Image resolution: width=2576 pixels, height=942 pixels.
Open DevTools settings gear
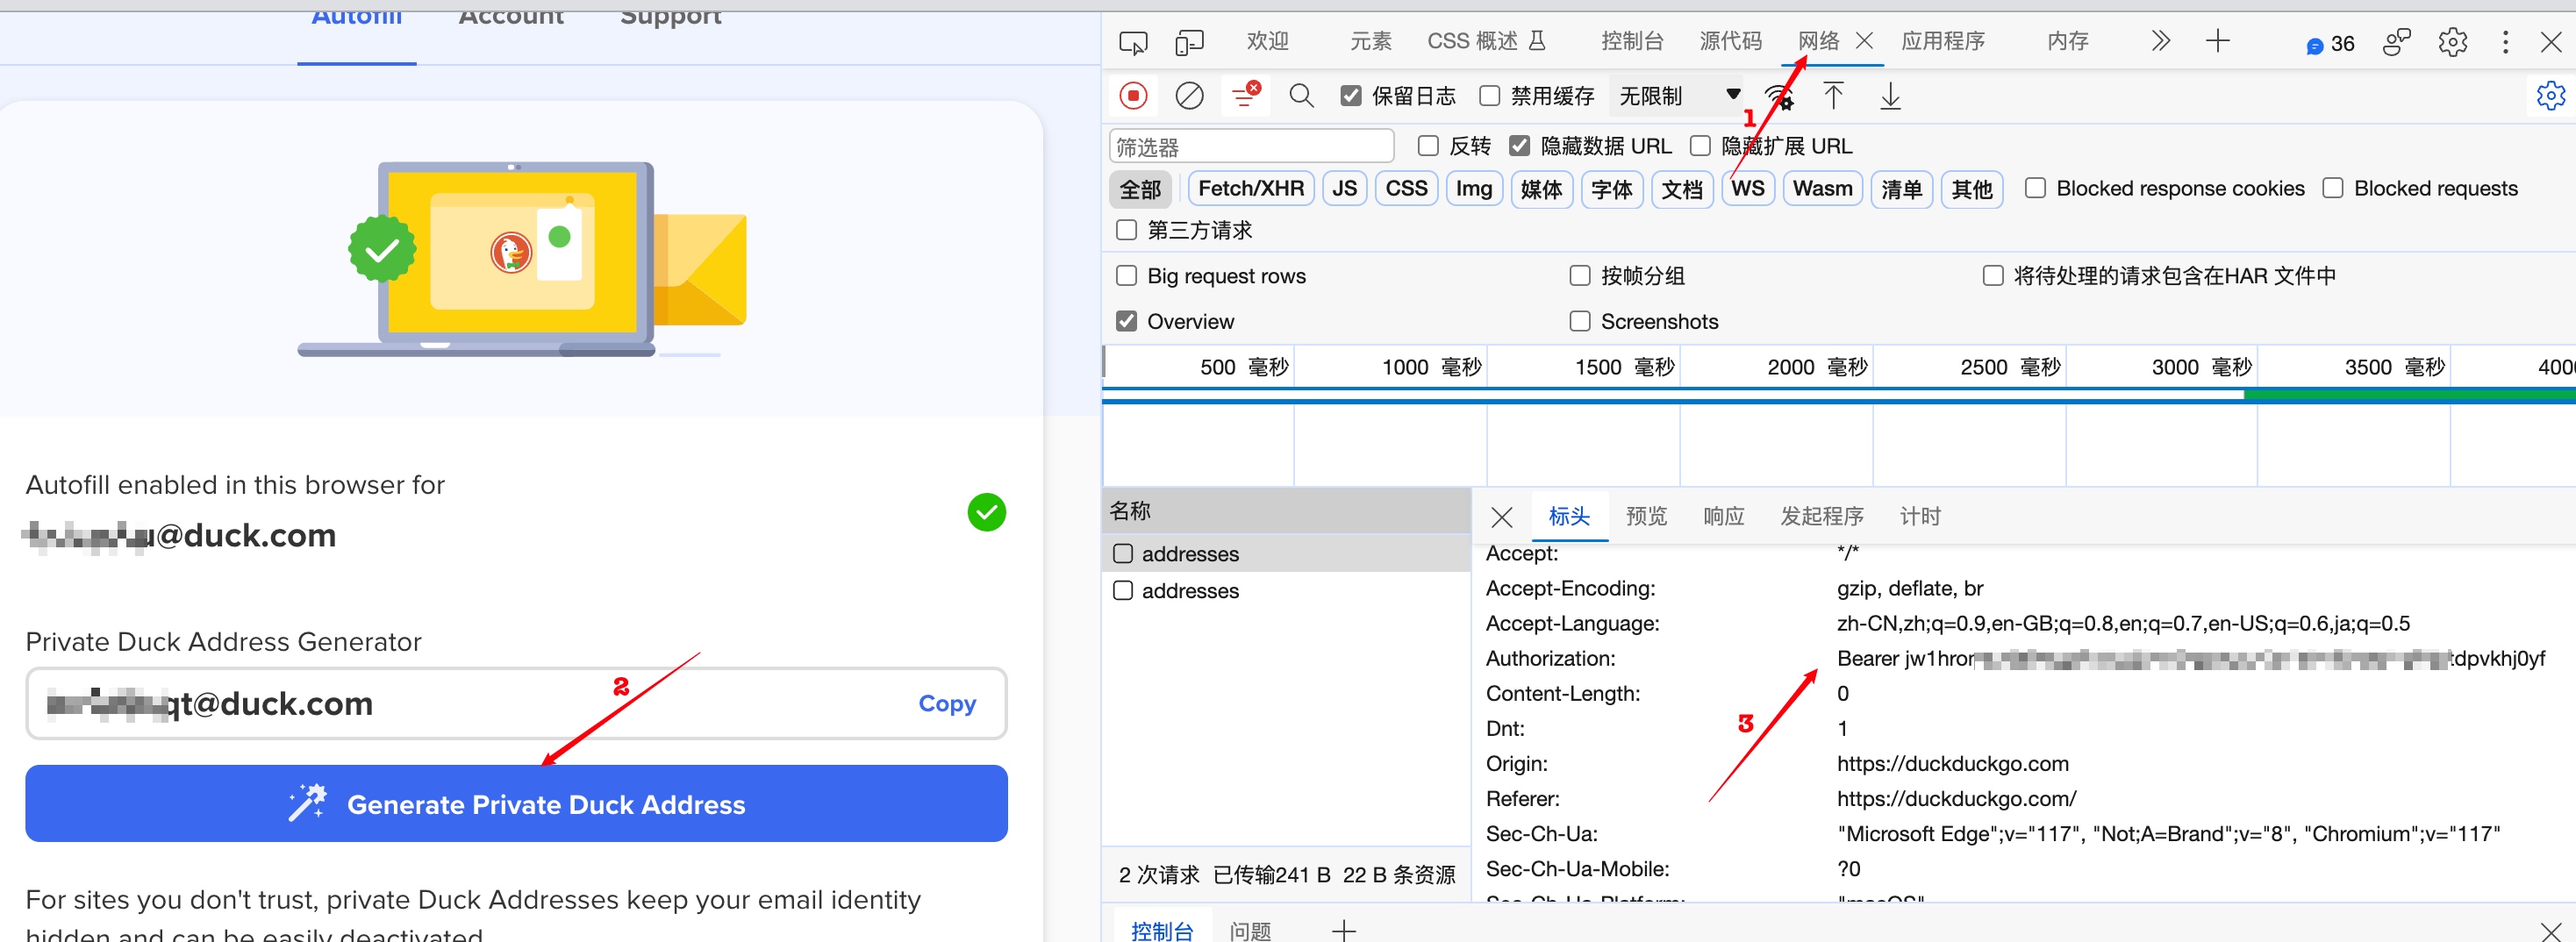pyautogui.click(x=2452, y=42)
